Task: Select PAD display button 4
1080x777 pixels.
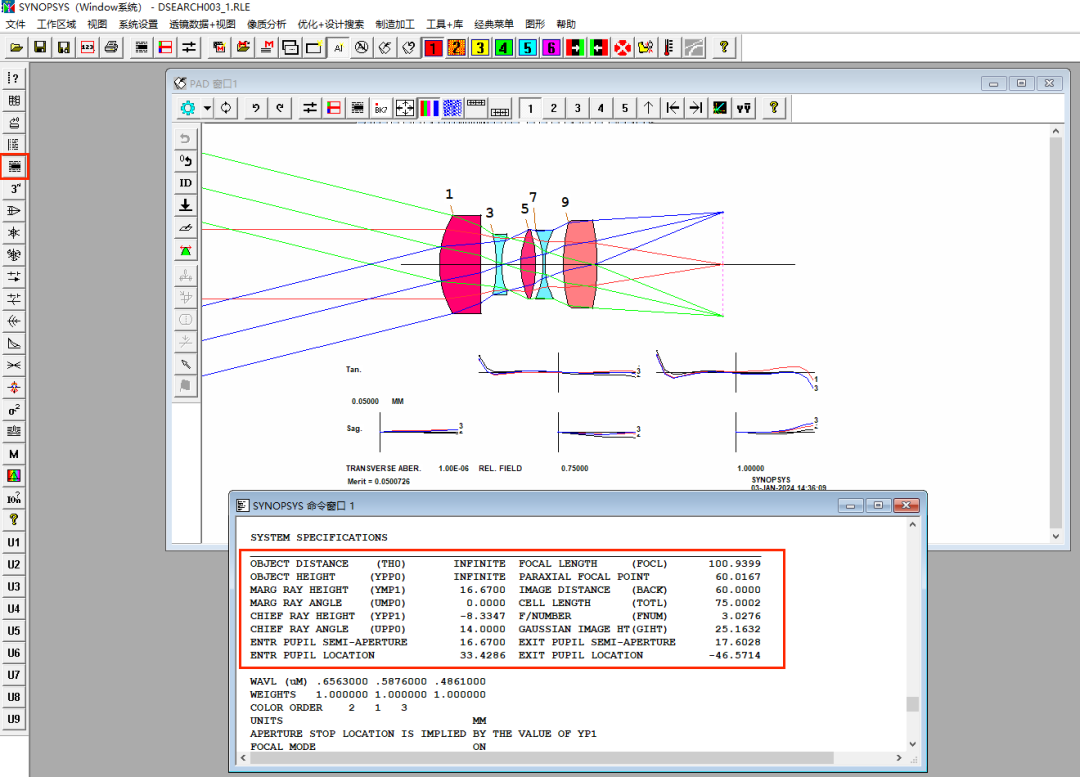Action: point(601,108)
